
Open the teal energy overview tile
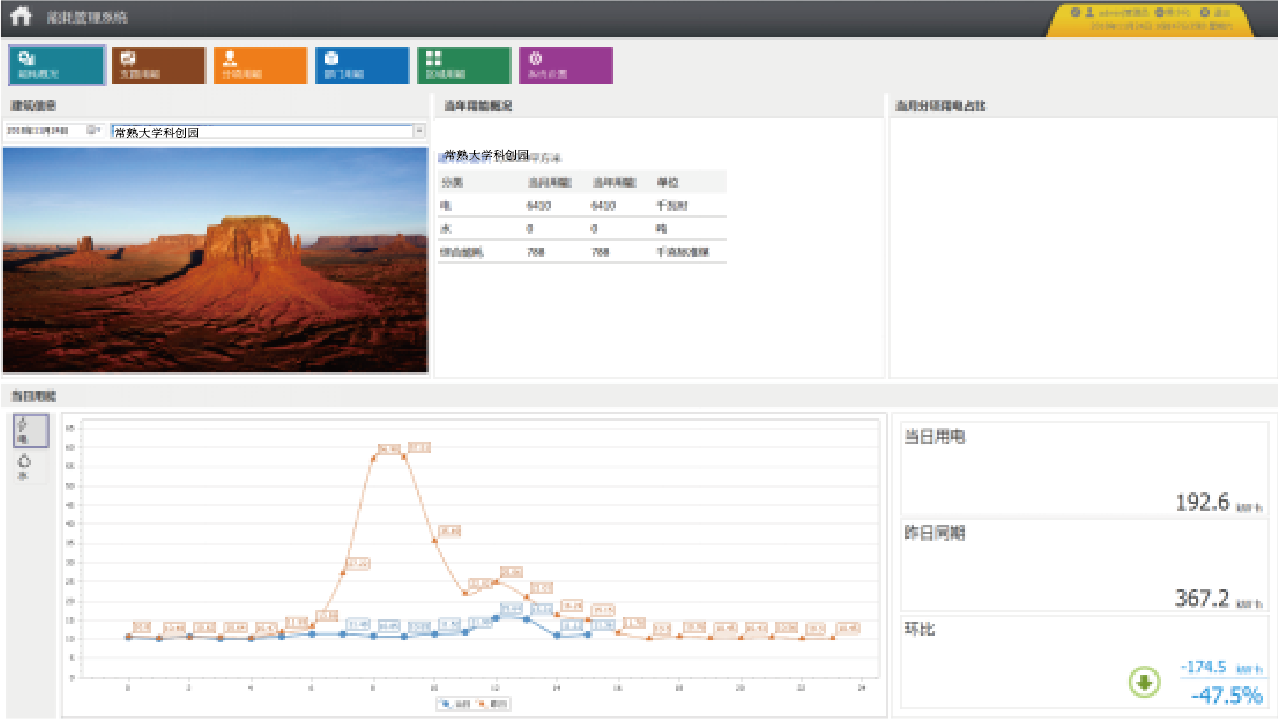click(x=56, y=65)
